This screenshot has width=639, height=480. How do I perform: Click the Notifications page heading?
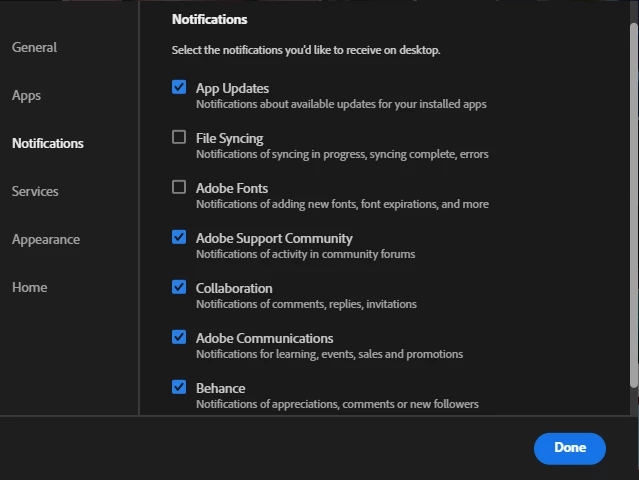[x=209, y=20]
